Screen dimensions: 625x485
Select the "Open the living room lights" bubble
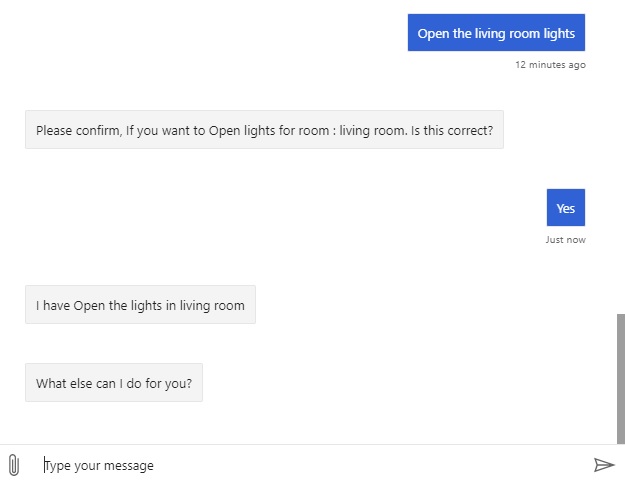pyautogui.click(x=496, y=33)
